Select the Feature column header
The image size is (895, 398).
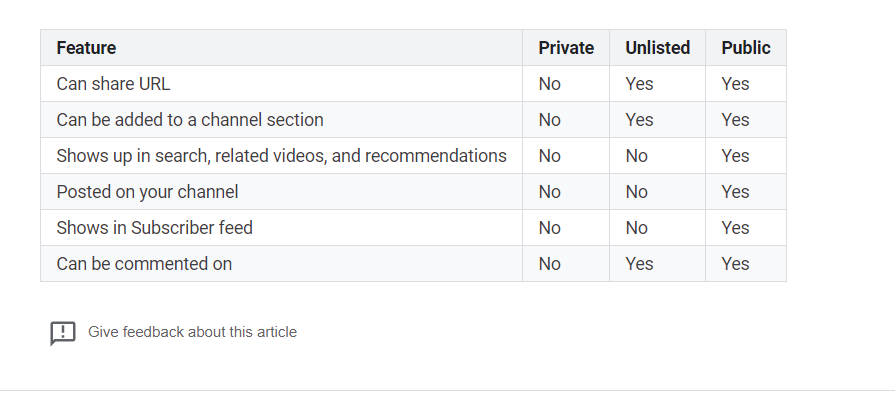pos(86,48)
